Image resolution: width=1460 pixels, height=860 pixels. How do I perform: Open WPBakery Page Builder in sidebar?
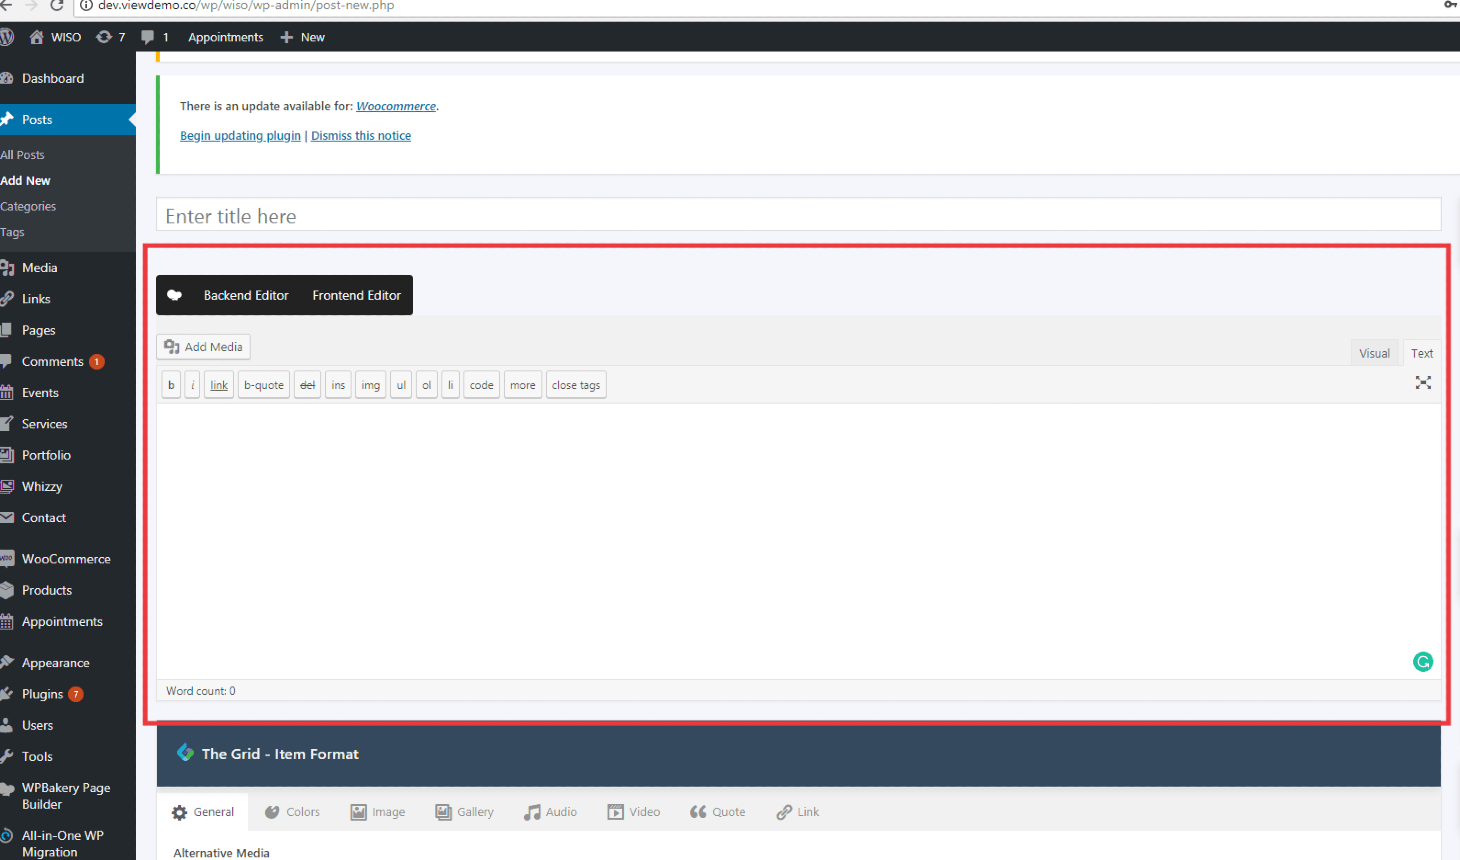click(68, 796)
